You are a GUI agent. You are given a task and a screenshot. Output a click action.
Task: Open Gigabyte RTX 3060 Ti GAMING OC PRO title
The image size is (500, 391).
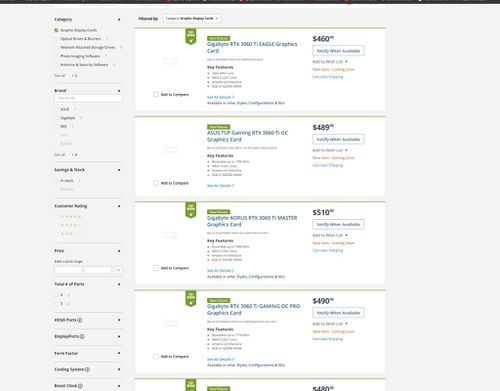[253, 309]
